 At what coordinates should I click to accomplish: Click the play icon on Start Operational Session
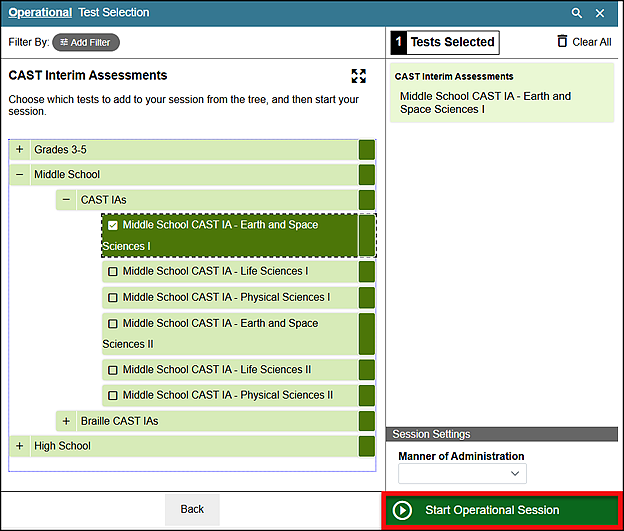click(402, 510)
